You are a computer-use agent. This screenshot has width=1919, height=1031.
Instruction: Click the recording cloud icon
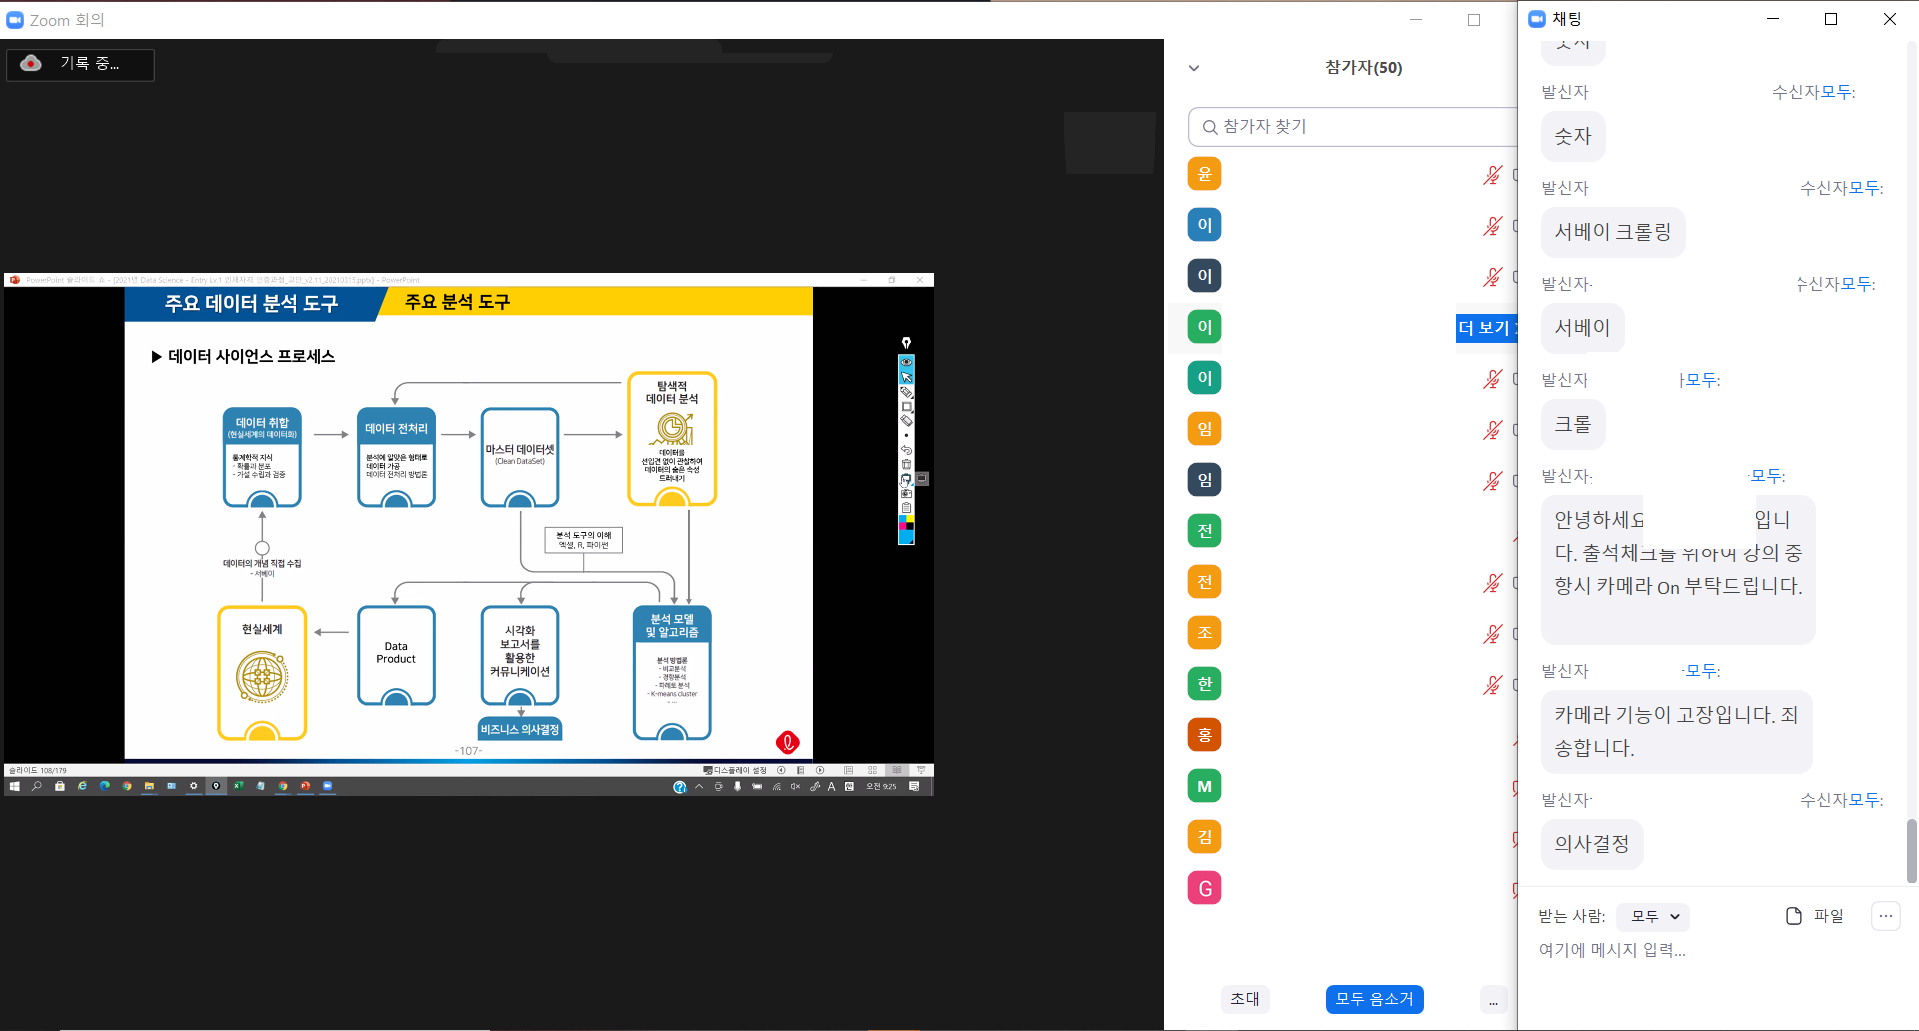coord(31,63)
